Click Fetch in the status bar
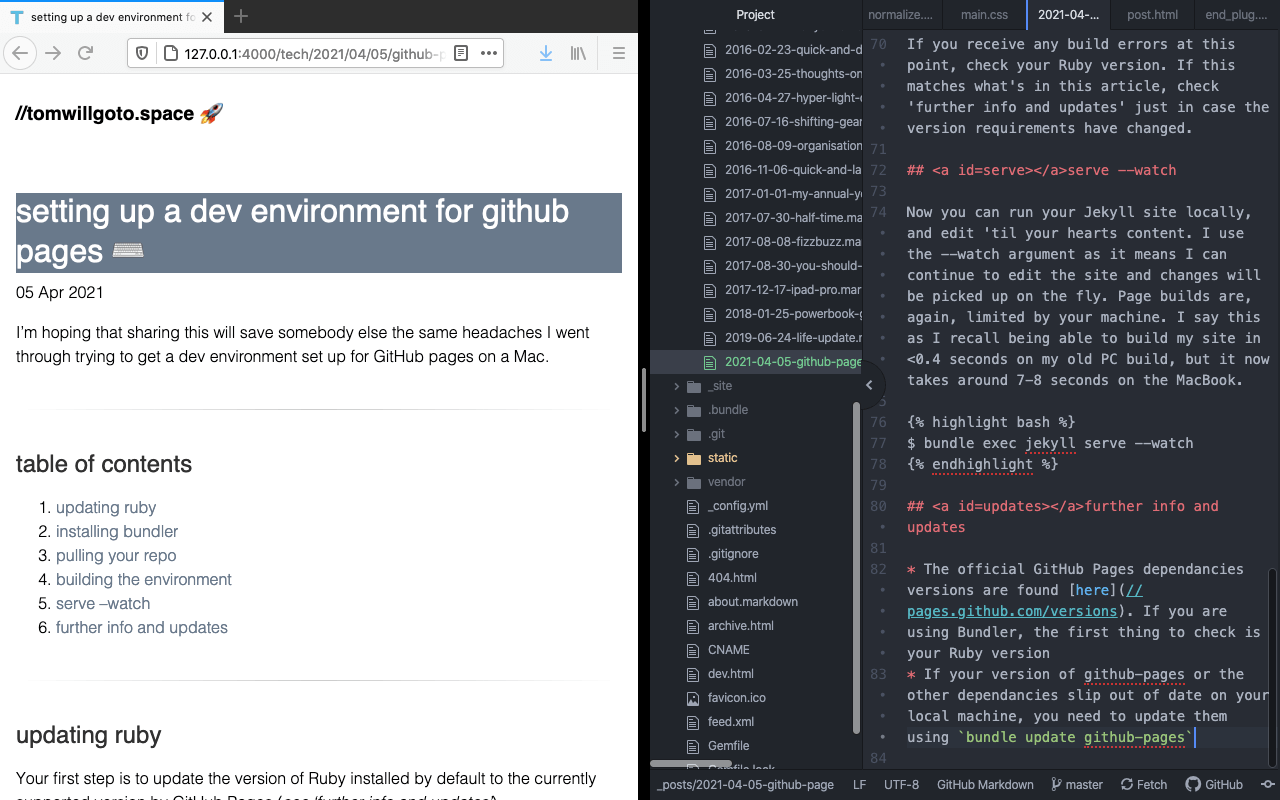 [x=1144, y=785]
